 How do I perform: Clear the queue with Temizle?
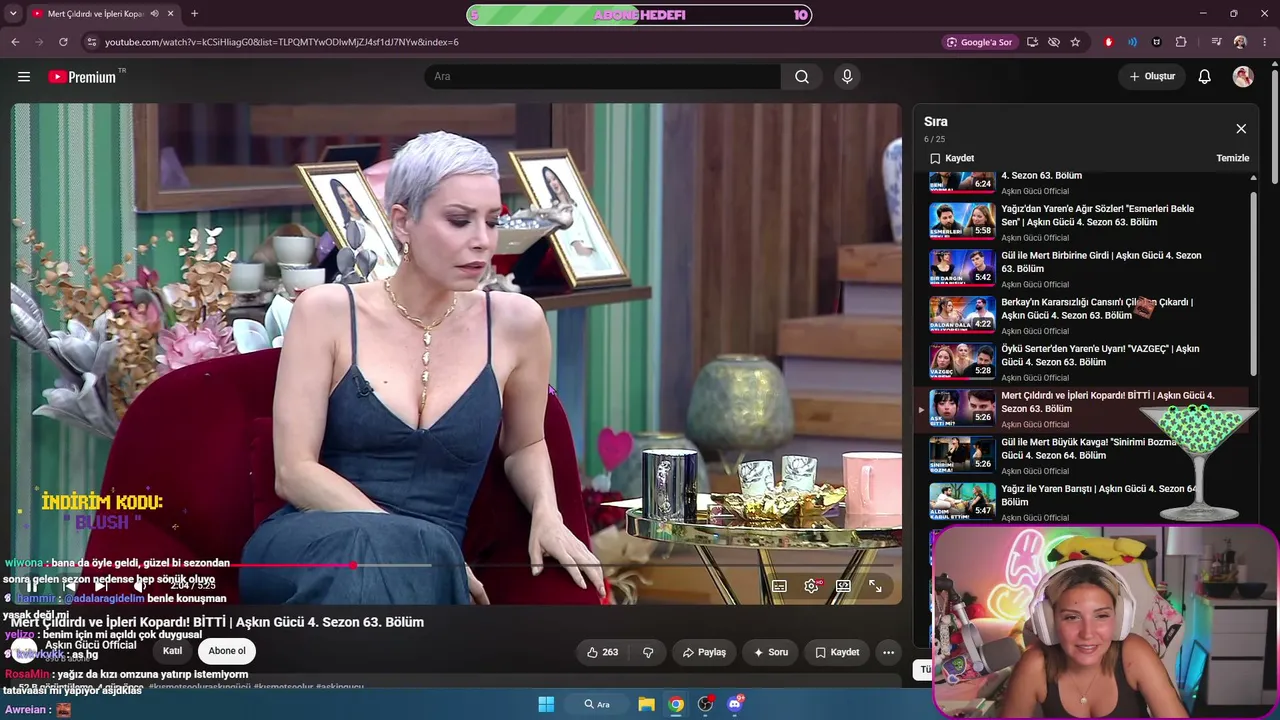[1232, 158]
